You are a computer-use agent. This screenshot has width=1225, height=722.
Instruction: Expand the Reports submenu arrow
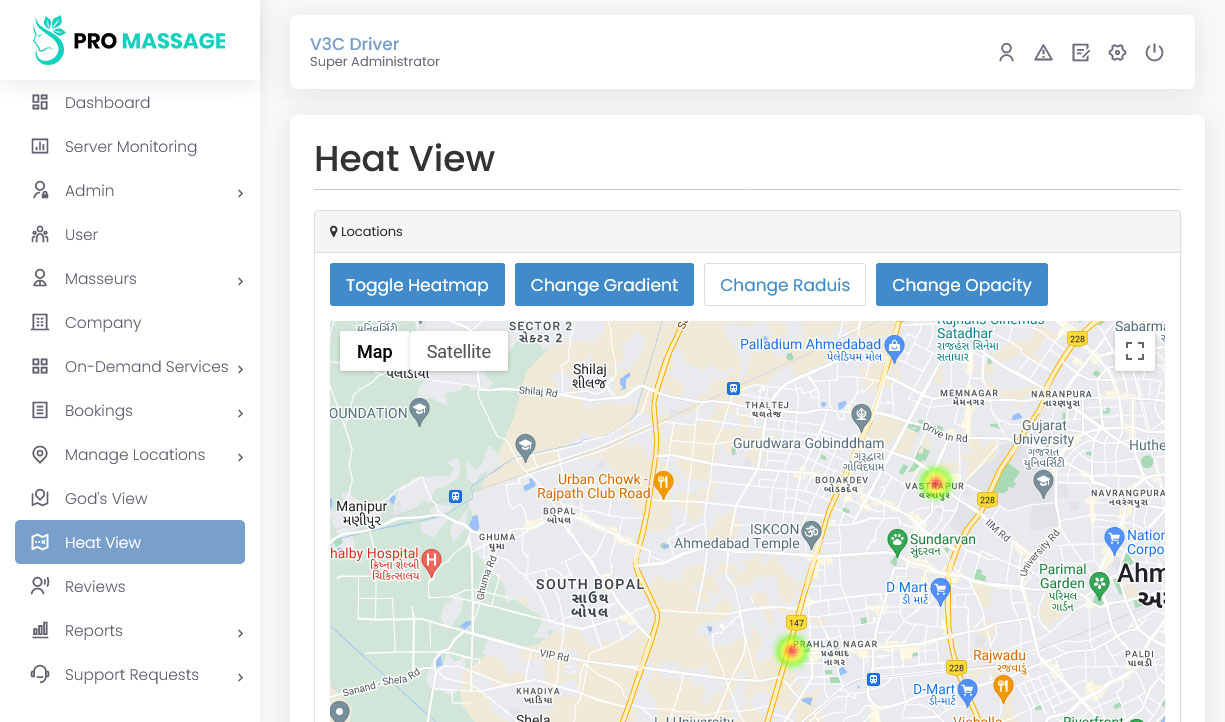(240, 633)
